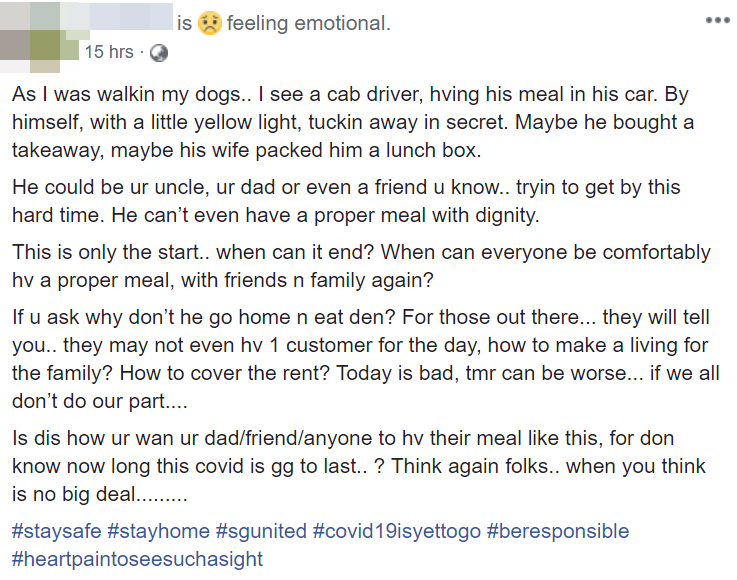
Task: Click the 'feeling emotional' status text
Action: [308, 23]
